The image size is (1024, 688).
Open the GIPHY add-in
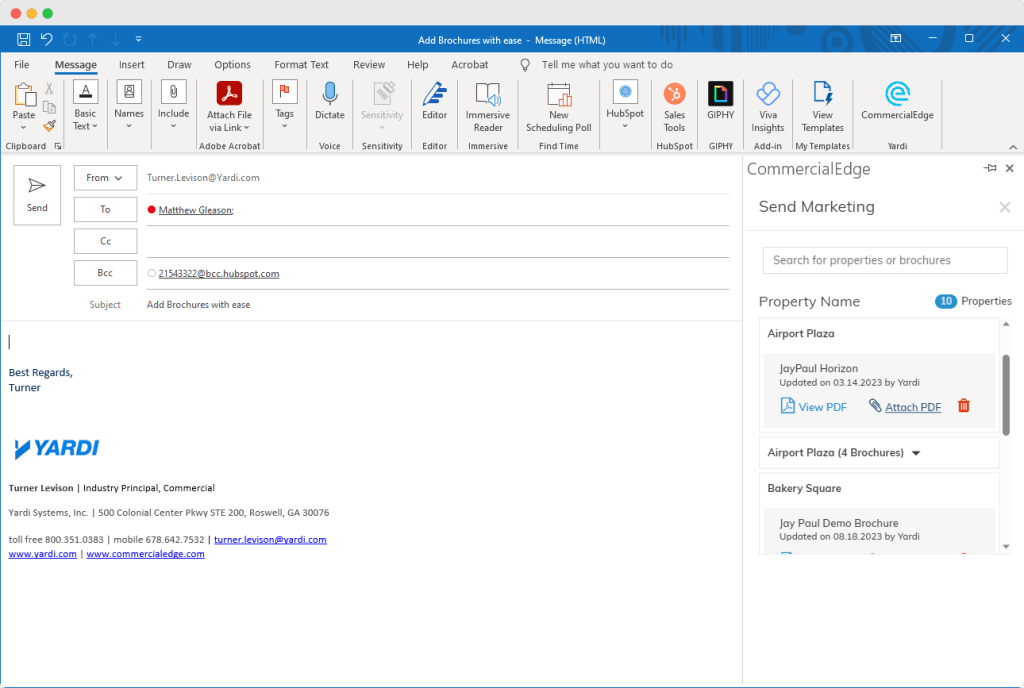(720, 101)
